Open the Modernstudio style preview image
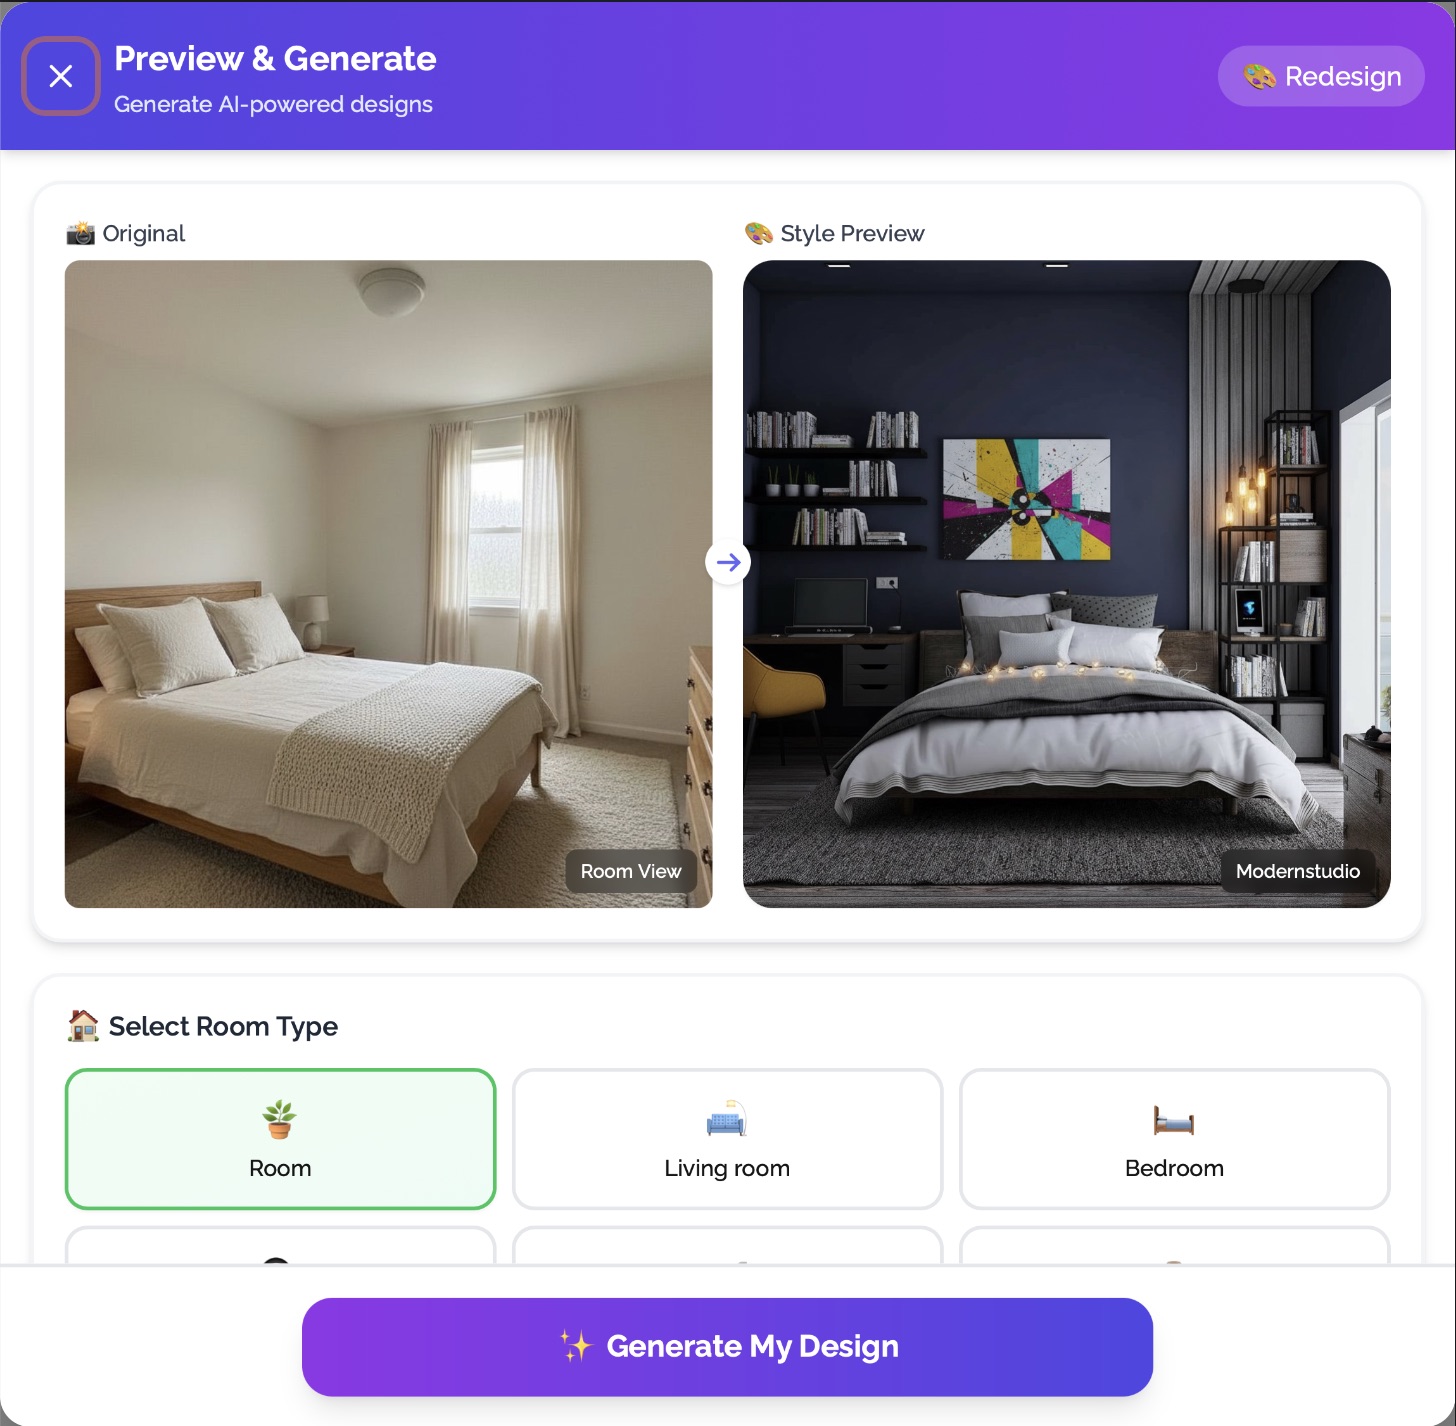Viewport: 1456px width, 1426px height. pos(1067,584)
